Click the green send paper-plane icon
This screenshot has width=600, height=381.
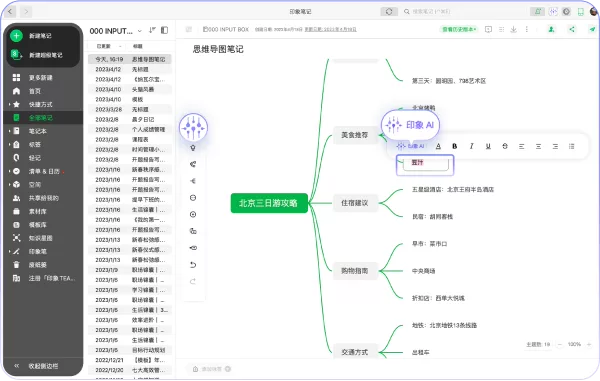tap(592, 29)
